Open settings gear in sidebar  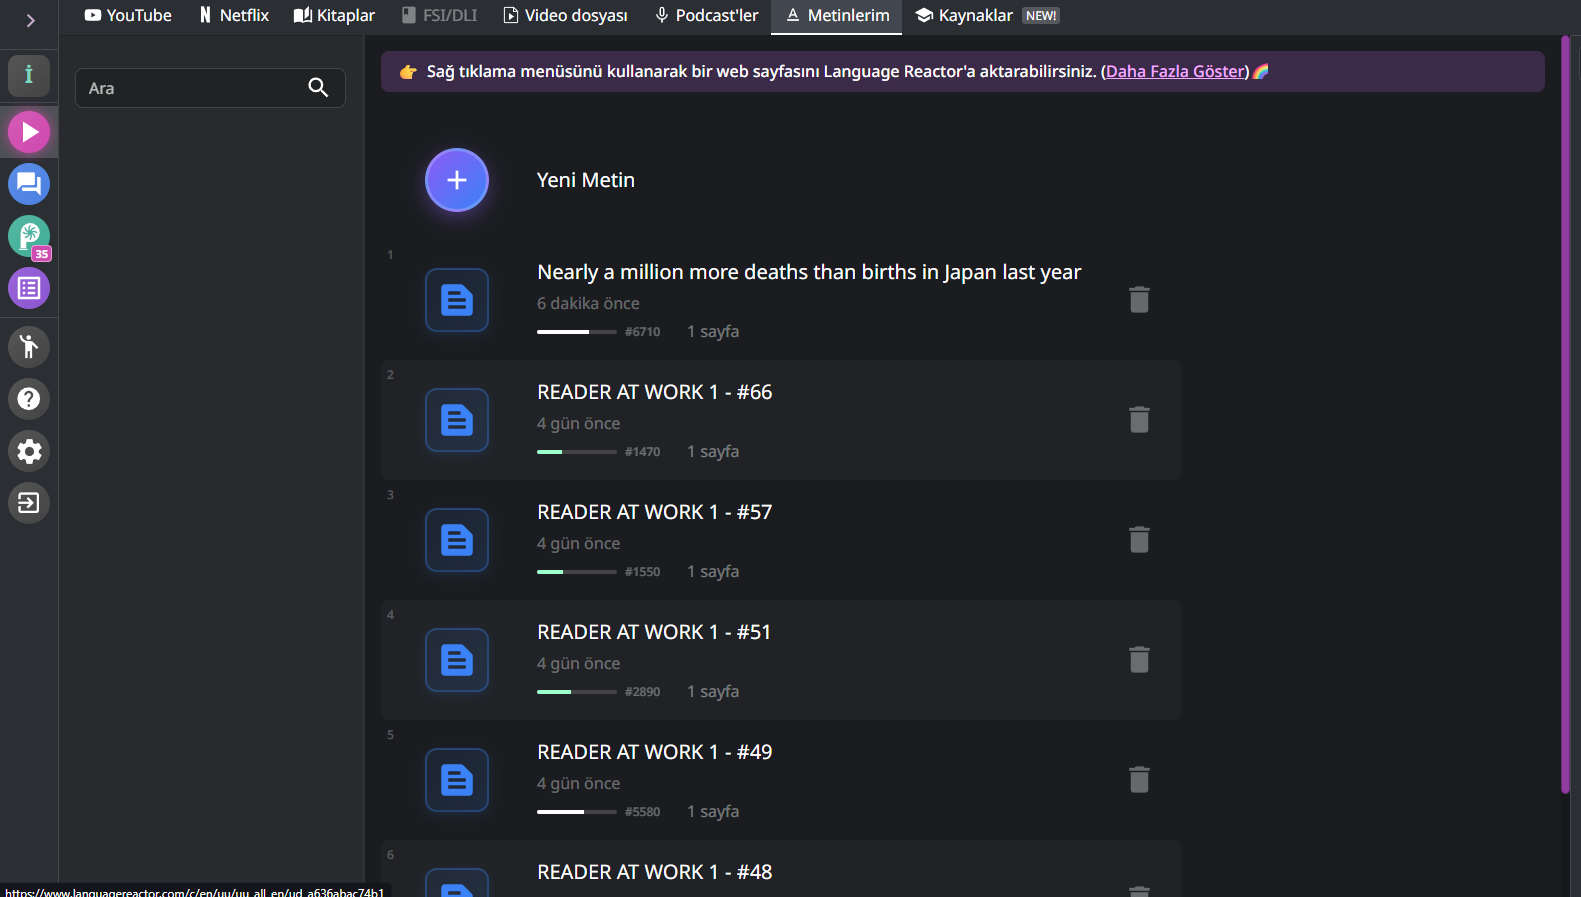tap(29, 451)
